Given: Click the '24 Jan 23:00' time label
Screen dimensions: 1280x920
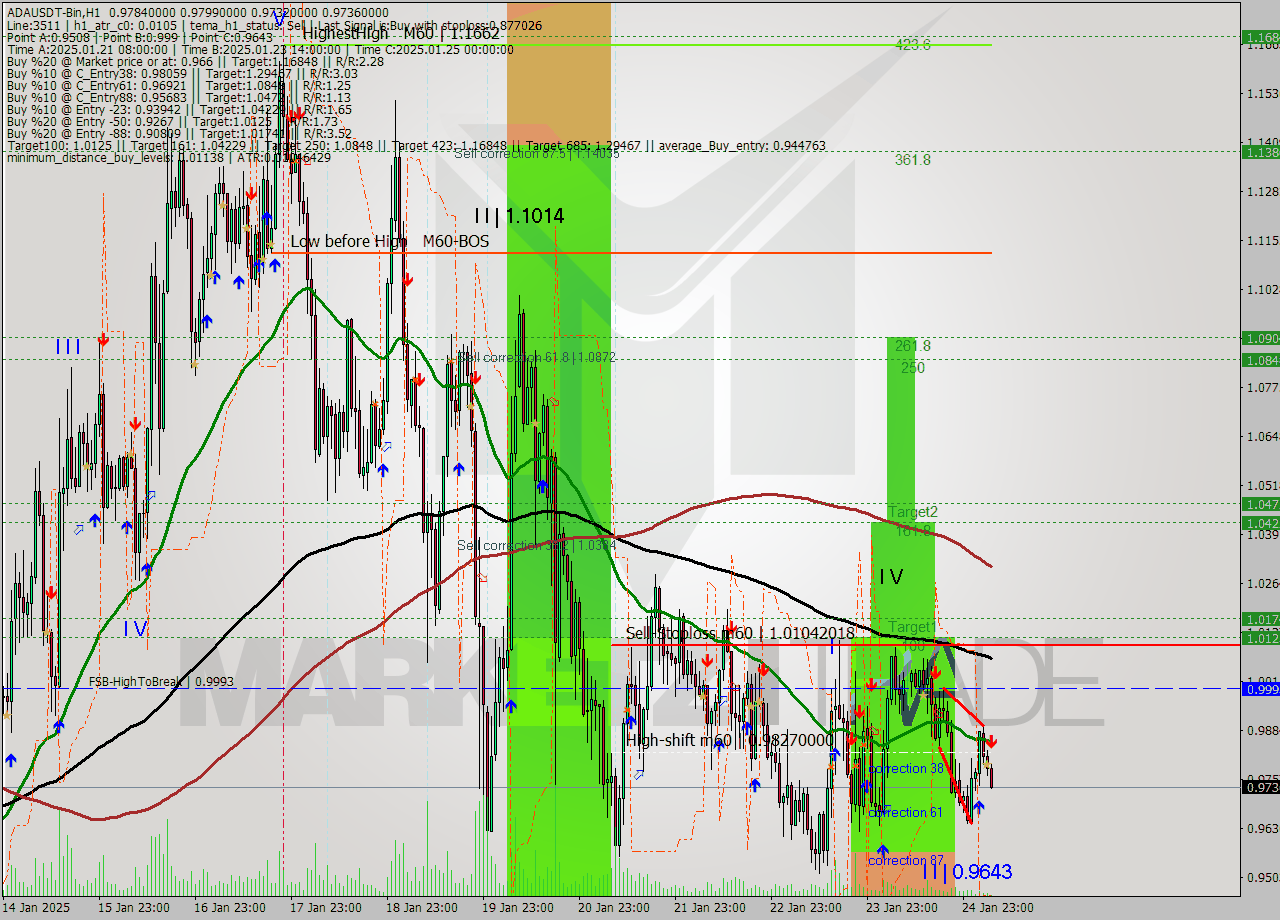Looking at the screenshot, I should click(998, 908).
